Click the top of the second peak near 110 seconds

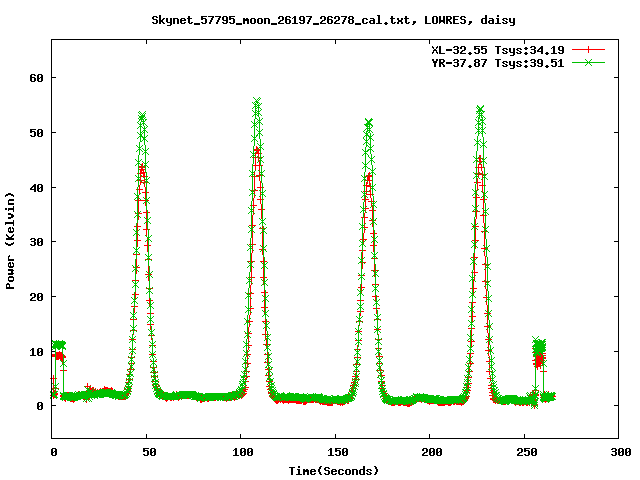click(x=257, y=102)
